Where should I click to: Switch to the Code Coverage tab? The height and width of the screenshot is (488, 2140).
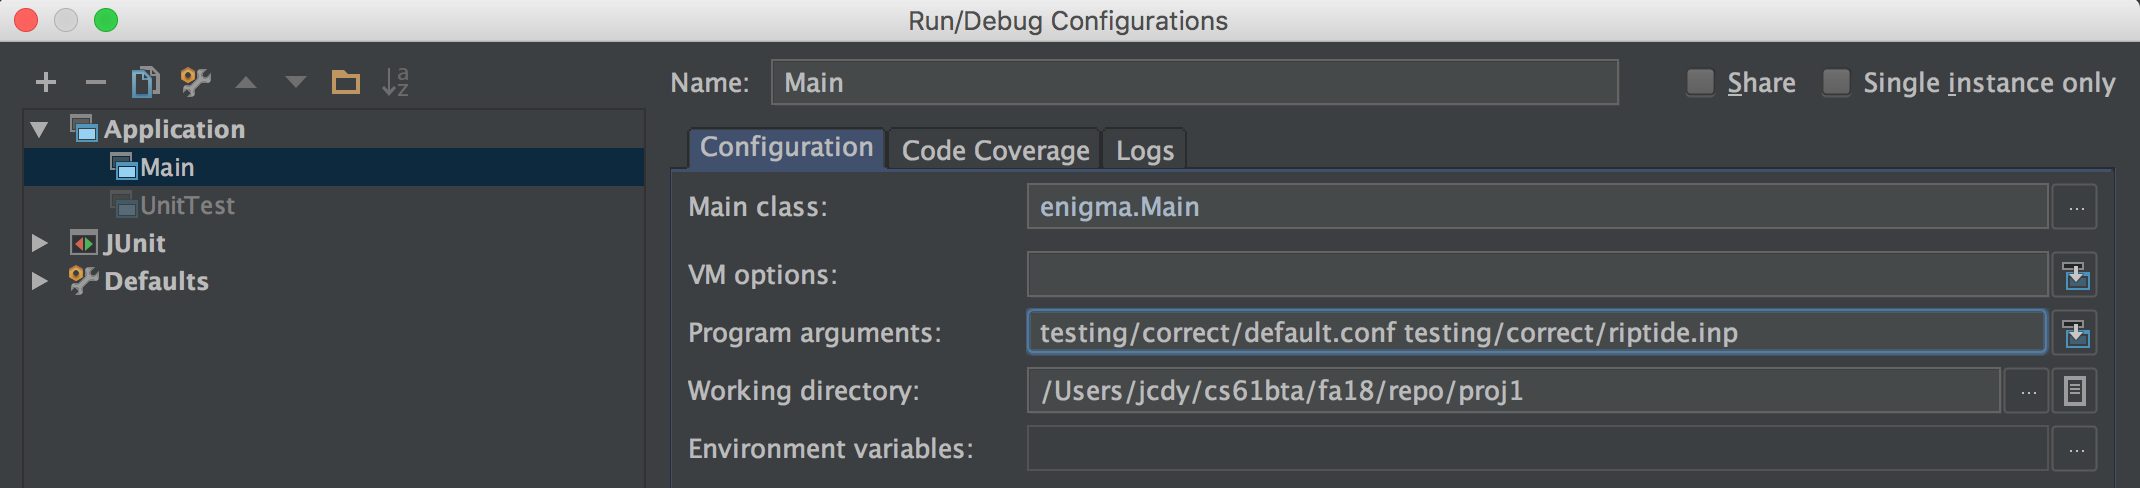995,150
